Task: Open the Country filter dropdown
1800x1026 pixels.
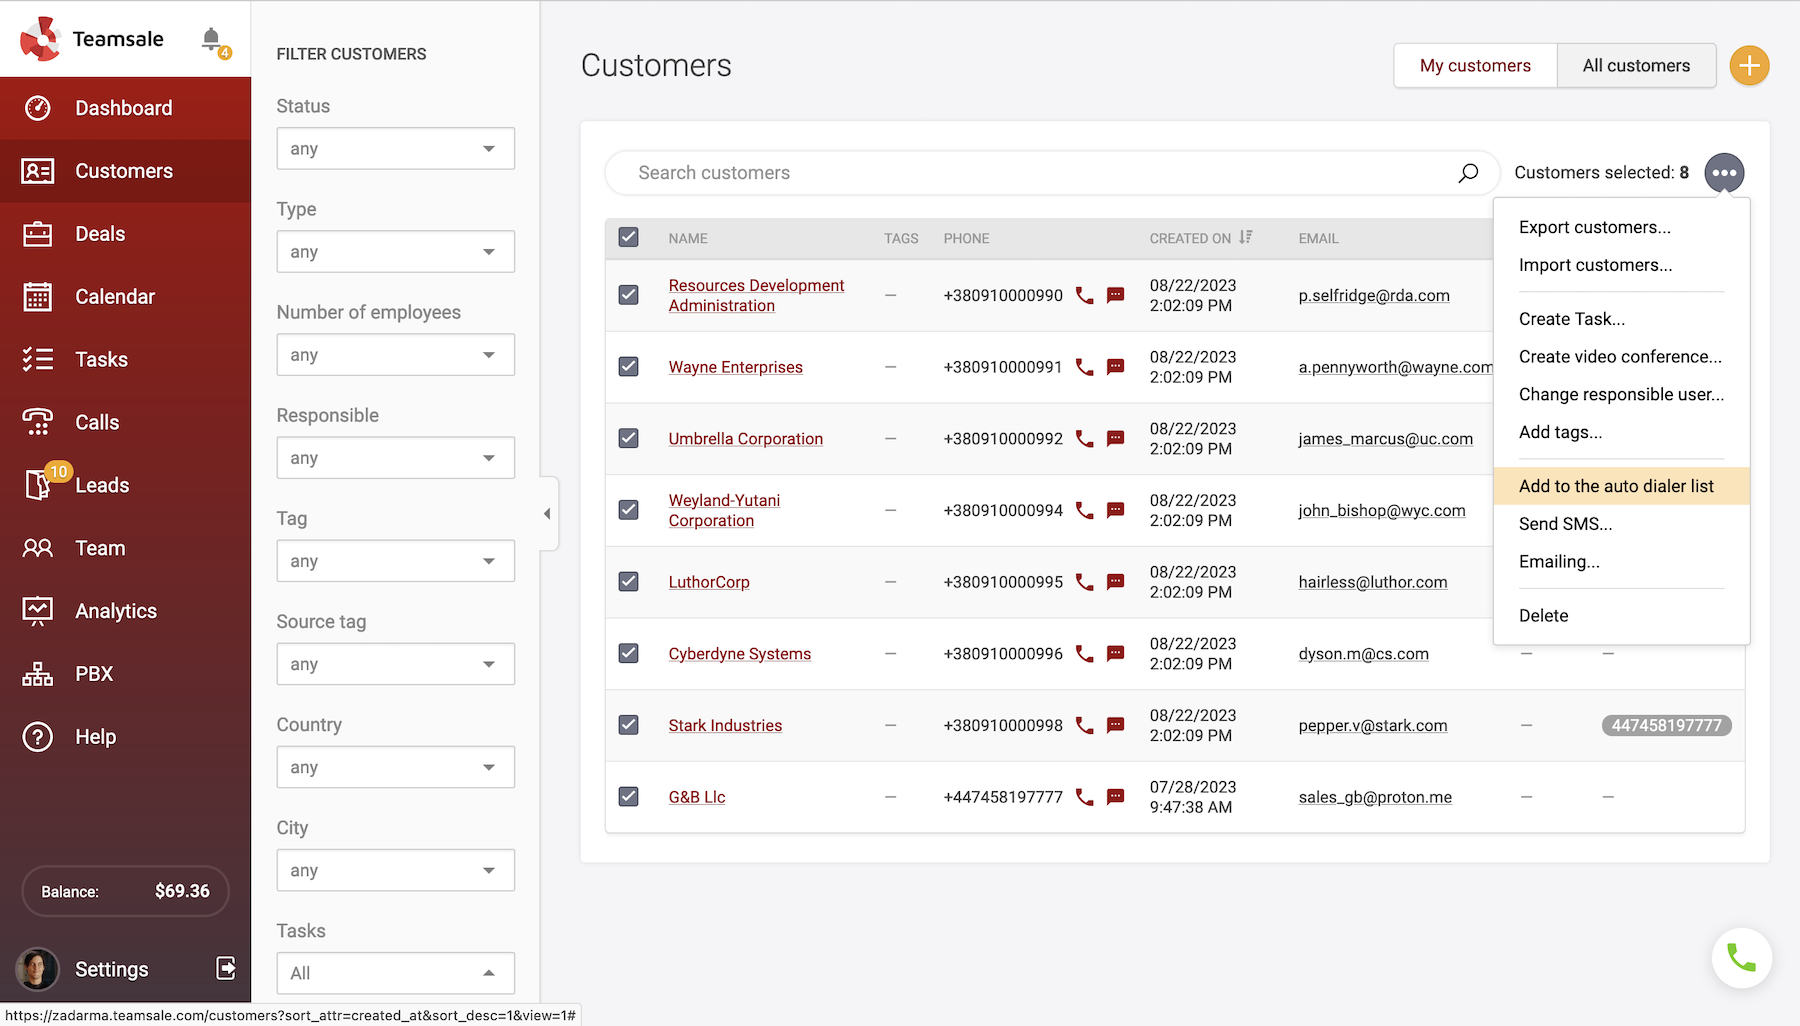Action: pyautogui.click(x=395, y=767)
